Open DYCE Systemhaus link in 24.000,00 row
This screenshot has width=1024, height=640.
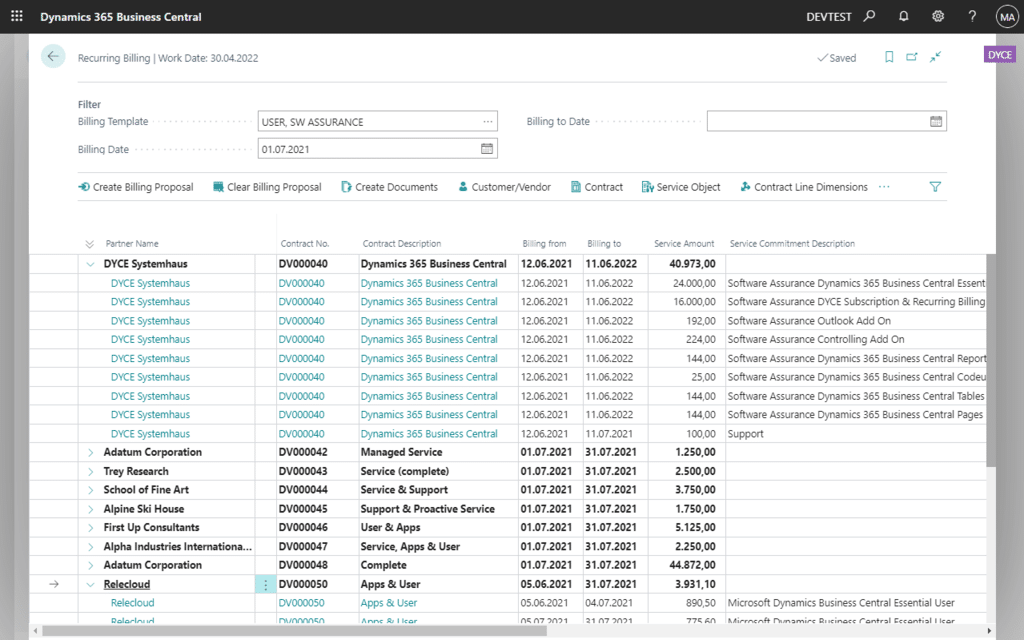pos(150,283)
